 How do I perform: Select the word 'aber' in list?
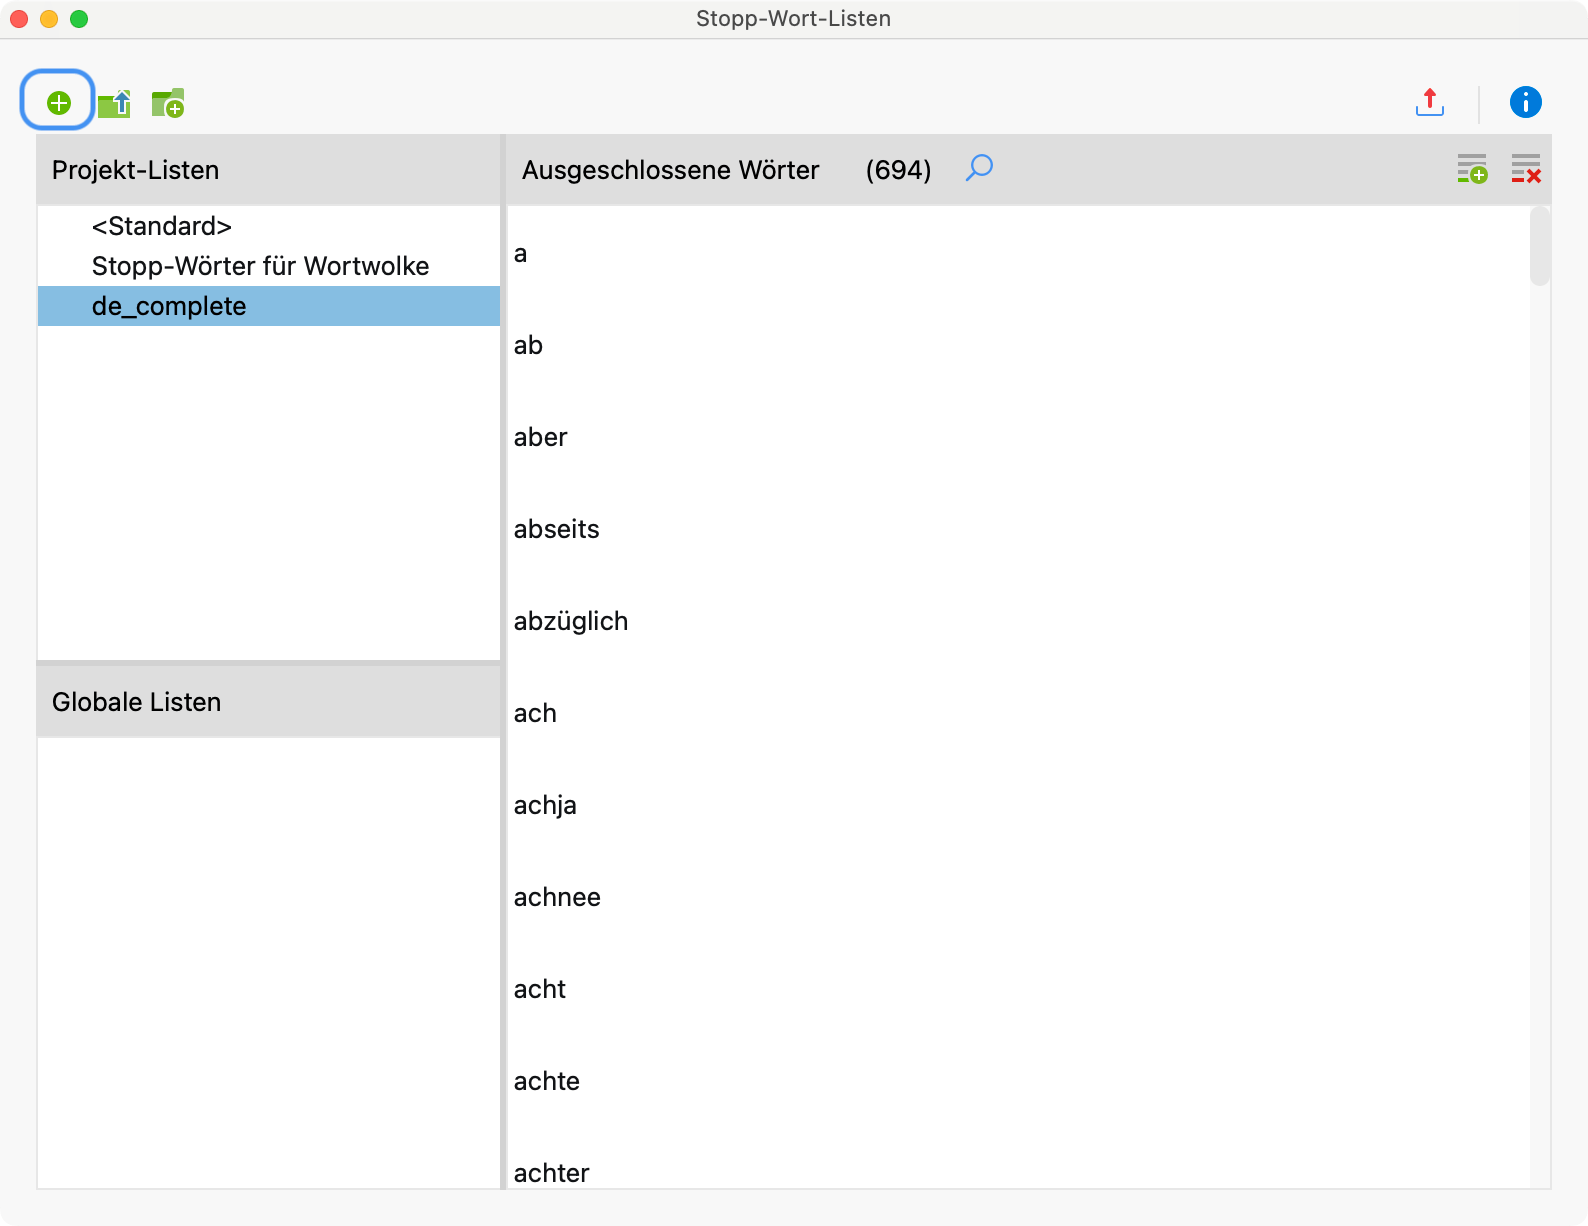[x=541, y=437]
